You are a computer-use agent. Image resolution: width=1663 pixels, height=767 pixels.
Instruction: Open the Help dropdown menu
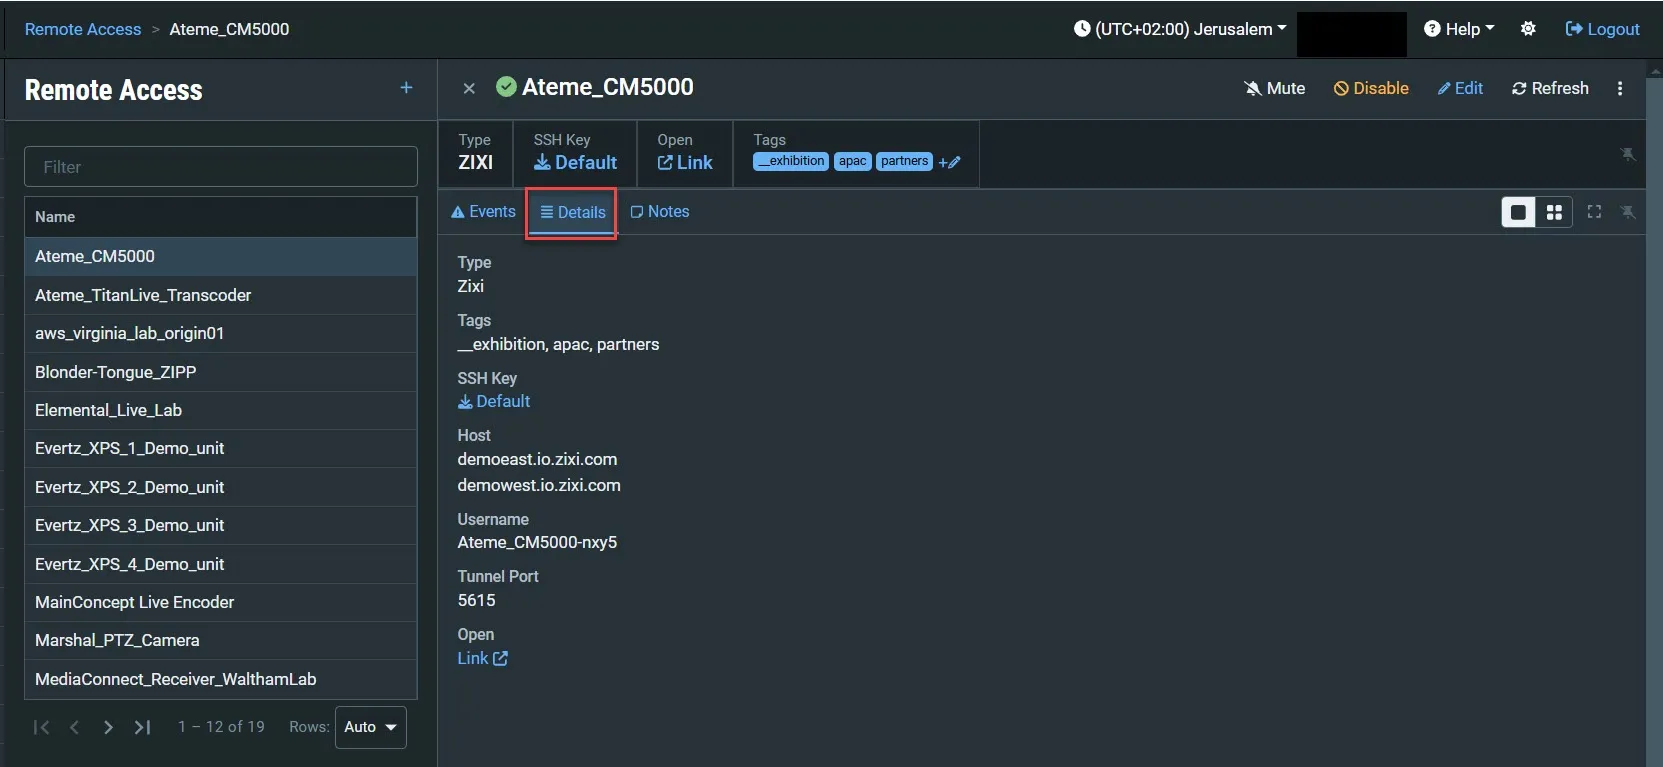click(x=1459, y=29)
